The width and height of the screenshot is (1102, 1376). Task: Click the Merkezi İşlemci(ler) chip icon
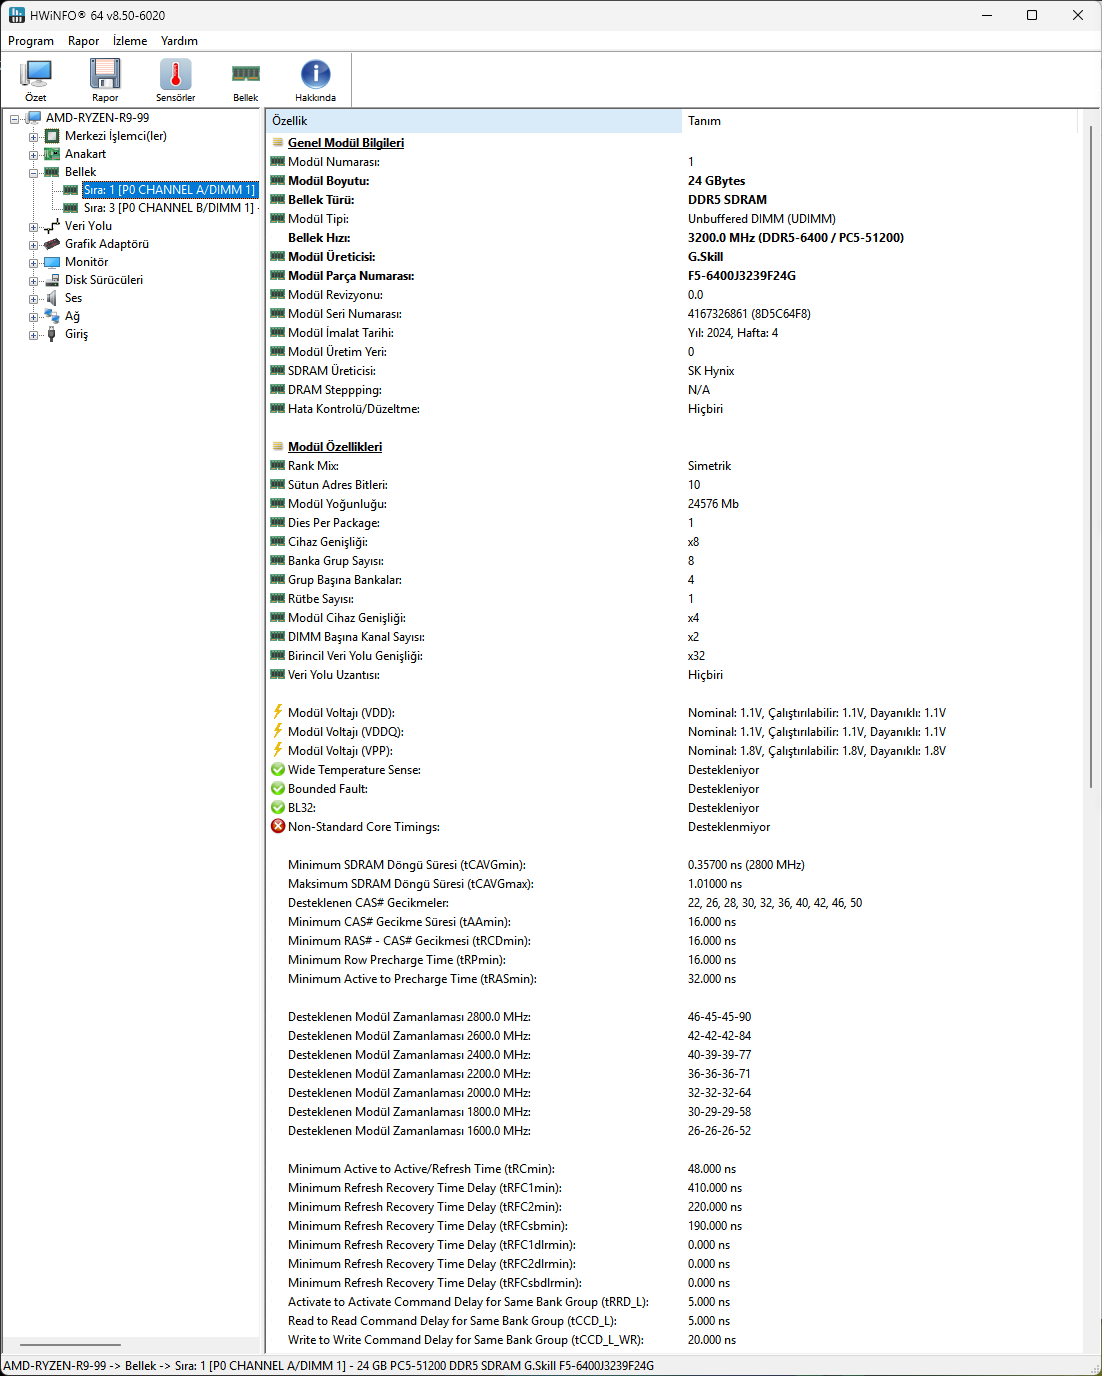click(x=52, y=136)
